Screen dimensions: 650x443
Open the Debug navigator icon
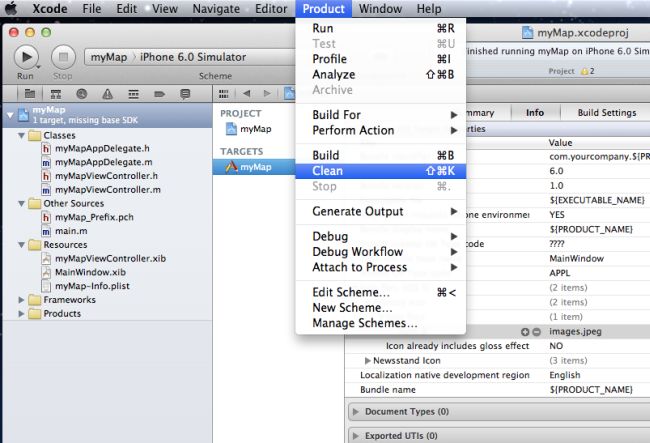133,94
